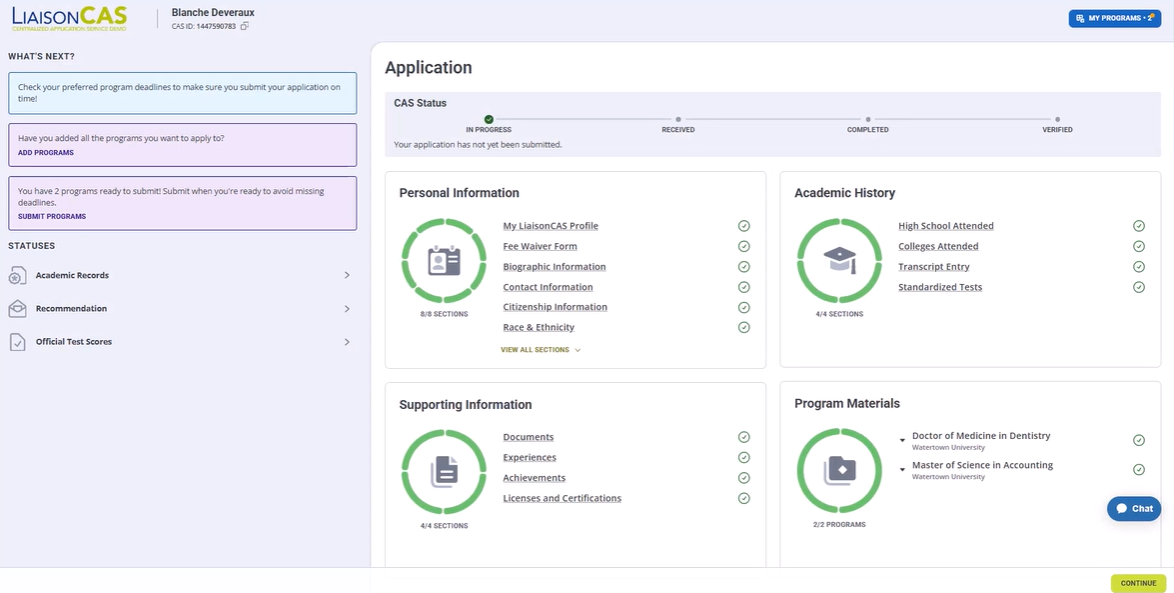Screen dimensions: 1174x593
Task: Click the Academic Records status icon
Action: [x=17, y=276]
